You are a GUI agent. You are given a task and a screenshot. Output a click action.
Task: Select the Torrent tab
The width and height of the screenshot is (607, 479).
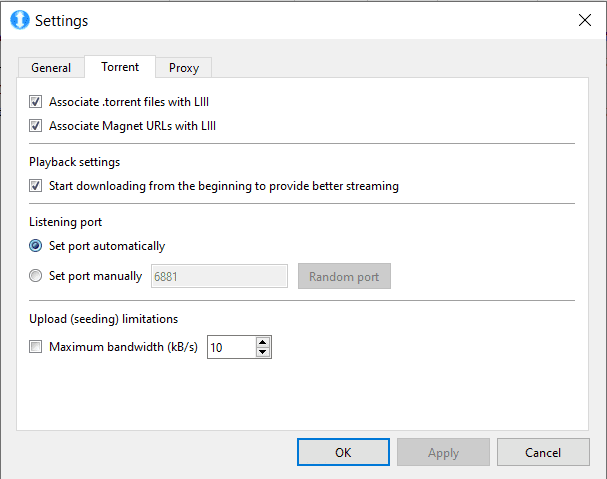[x=120, y=67]
